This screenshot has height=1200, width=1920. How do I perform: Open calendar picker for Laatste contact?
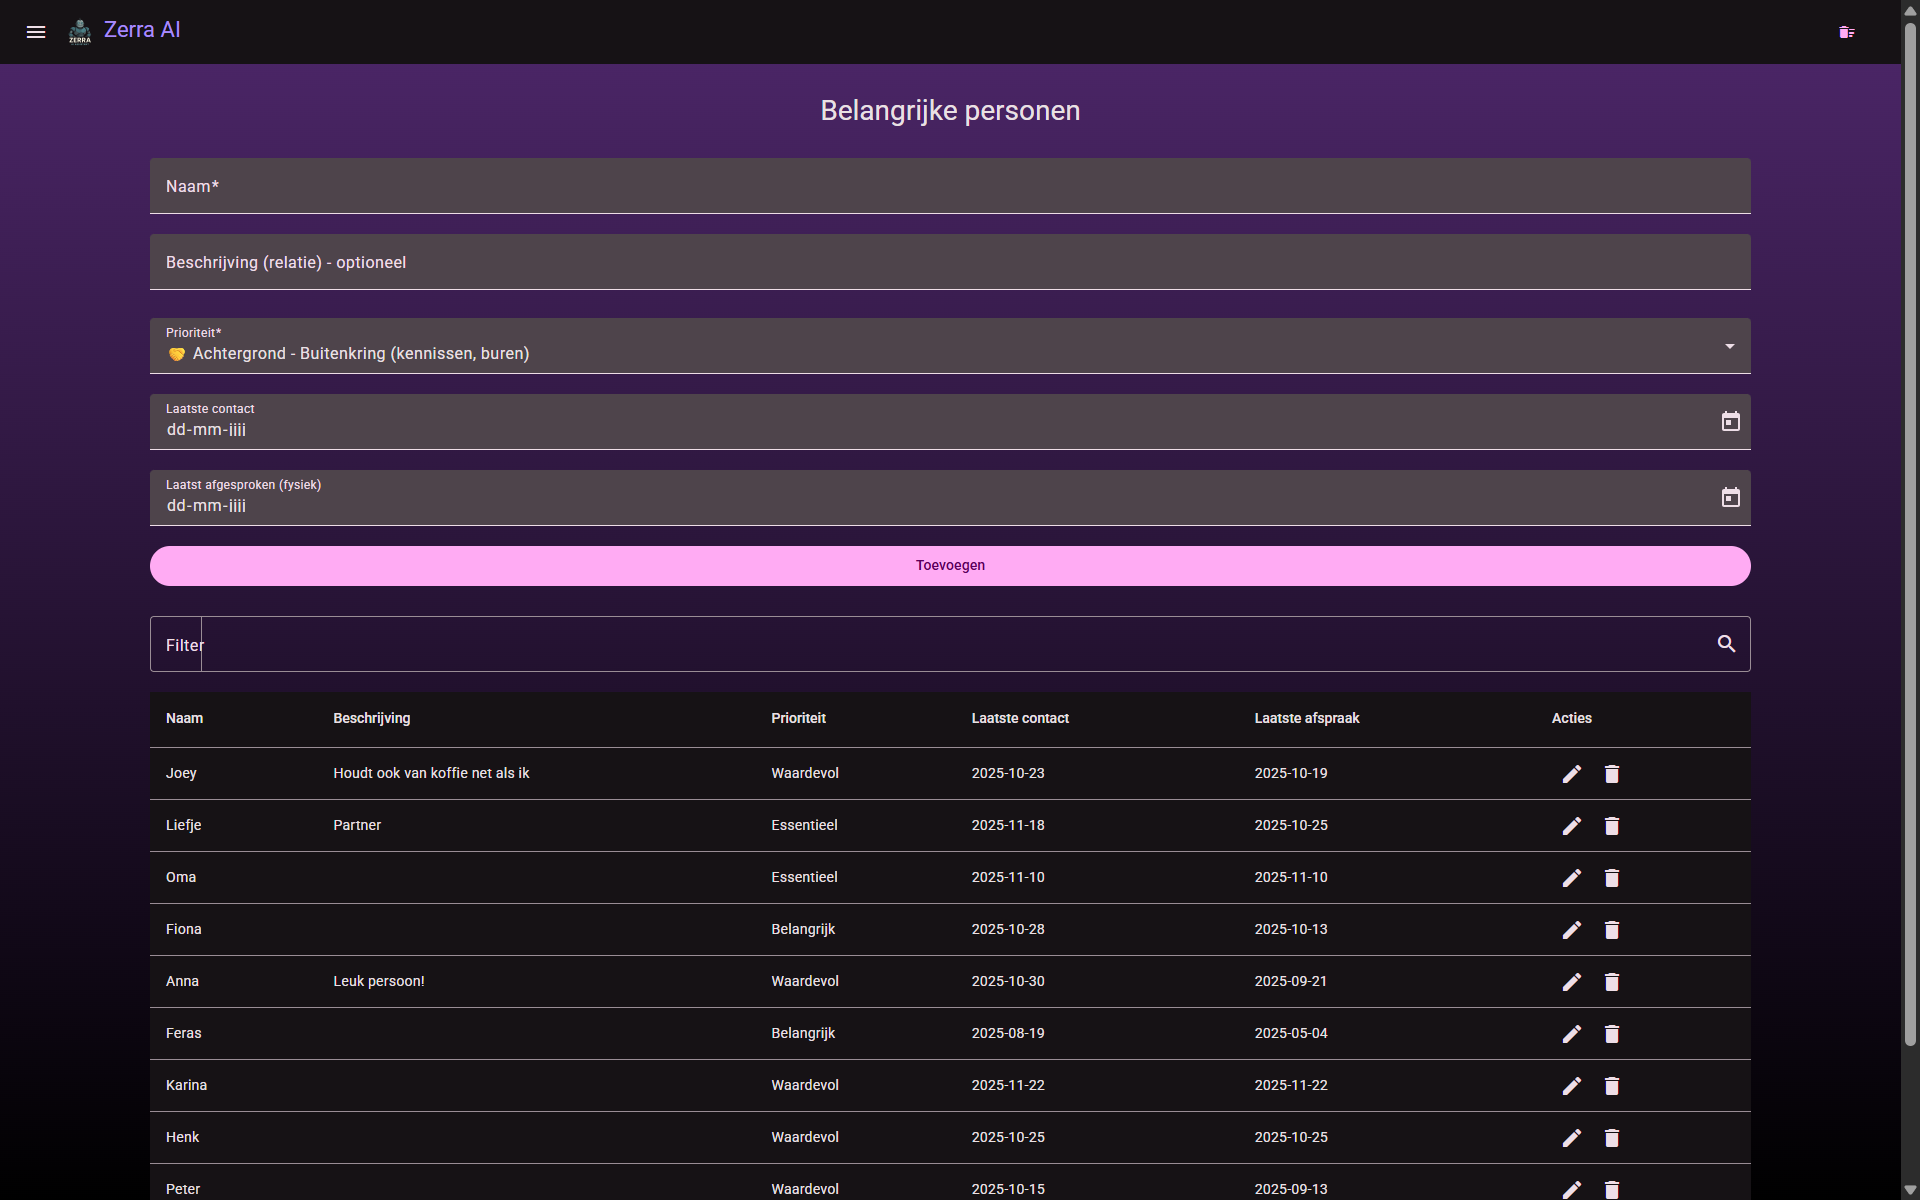click(x=1730, y=422)
